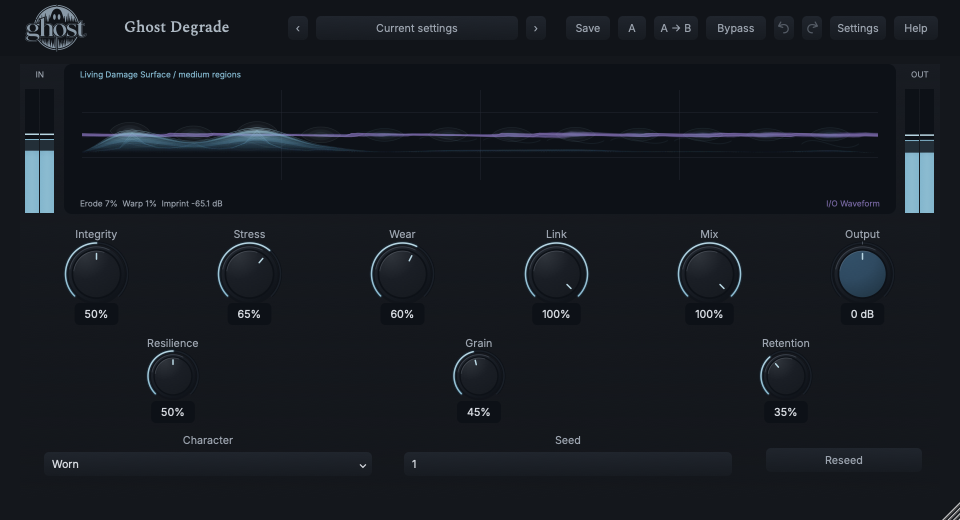Toggle the Bypass button
Viewport: 960px width, 520px height.
point(735,28)
